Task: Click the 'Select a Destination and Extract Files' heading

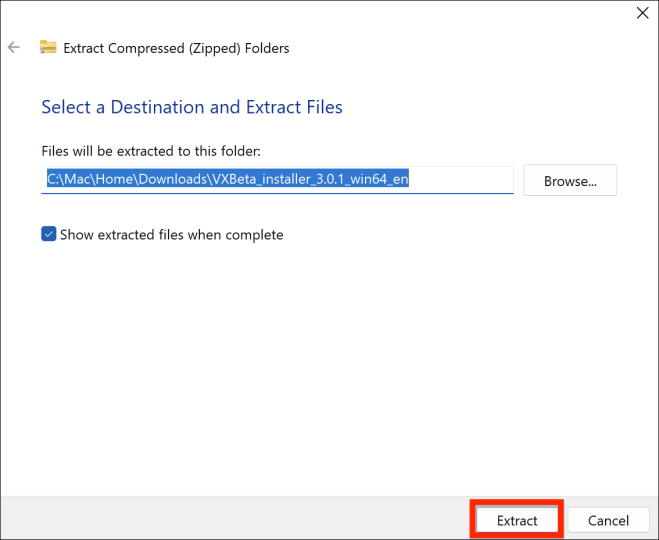Action: [x=192, y=107]
